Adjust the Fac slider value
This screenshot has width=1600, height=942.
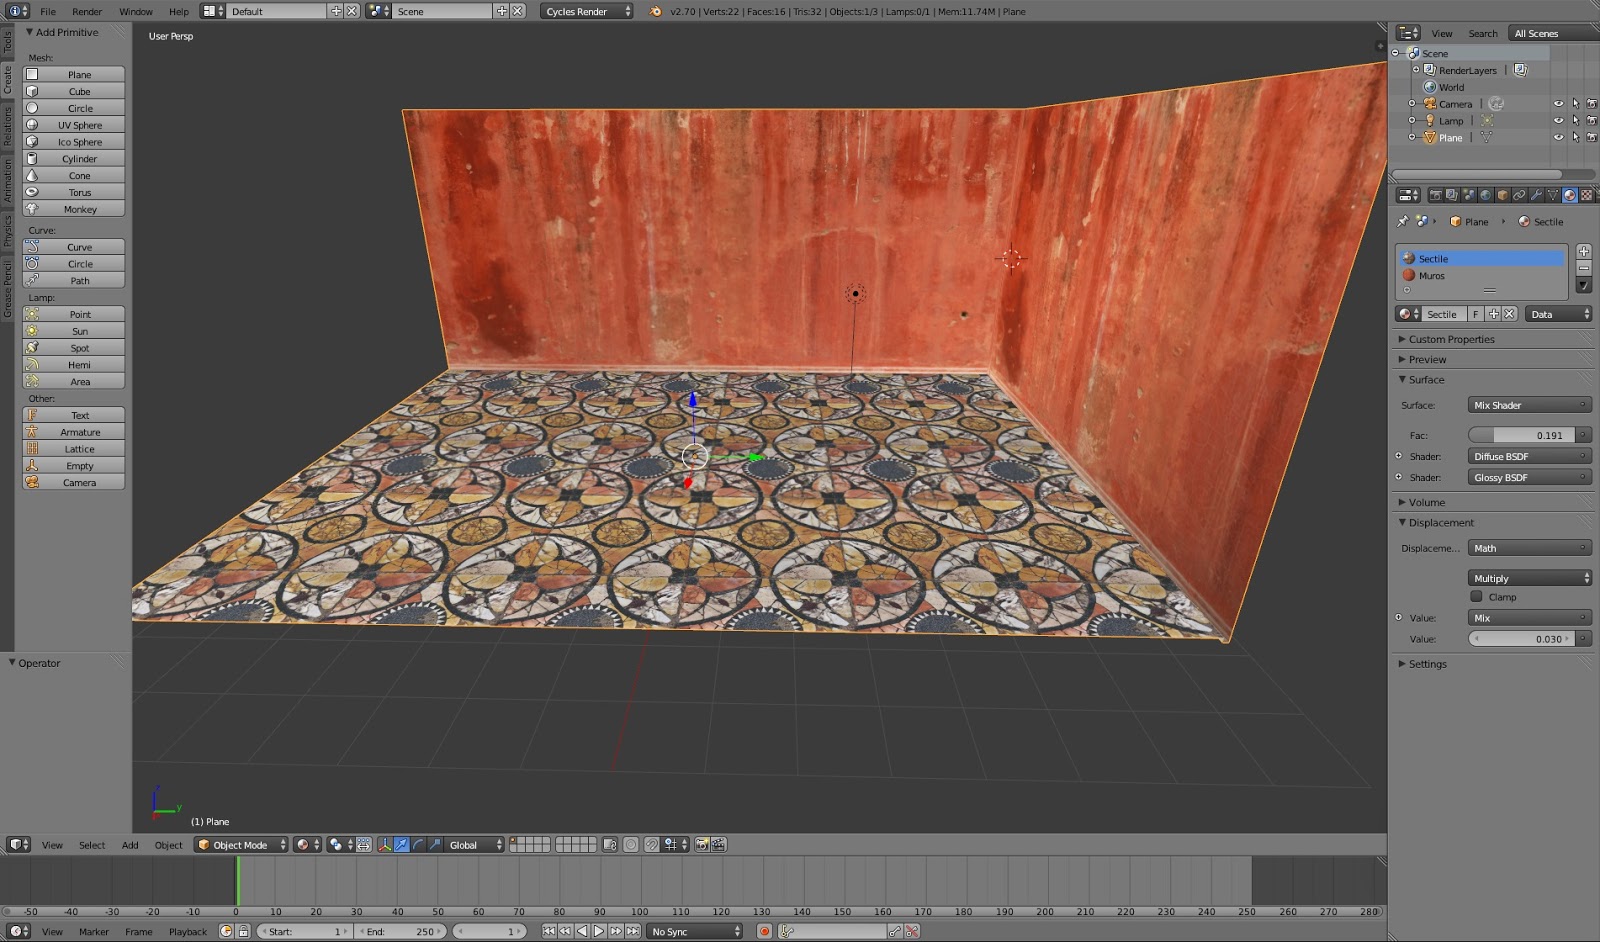tap(1521, 435)
